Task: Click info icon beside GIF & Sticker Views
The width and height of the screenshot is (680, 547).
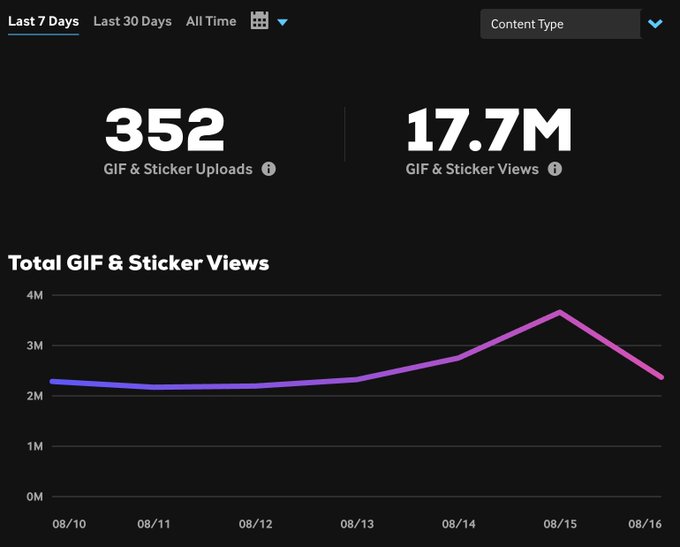Action: point(555,169)
